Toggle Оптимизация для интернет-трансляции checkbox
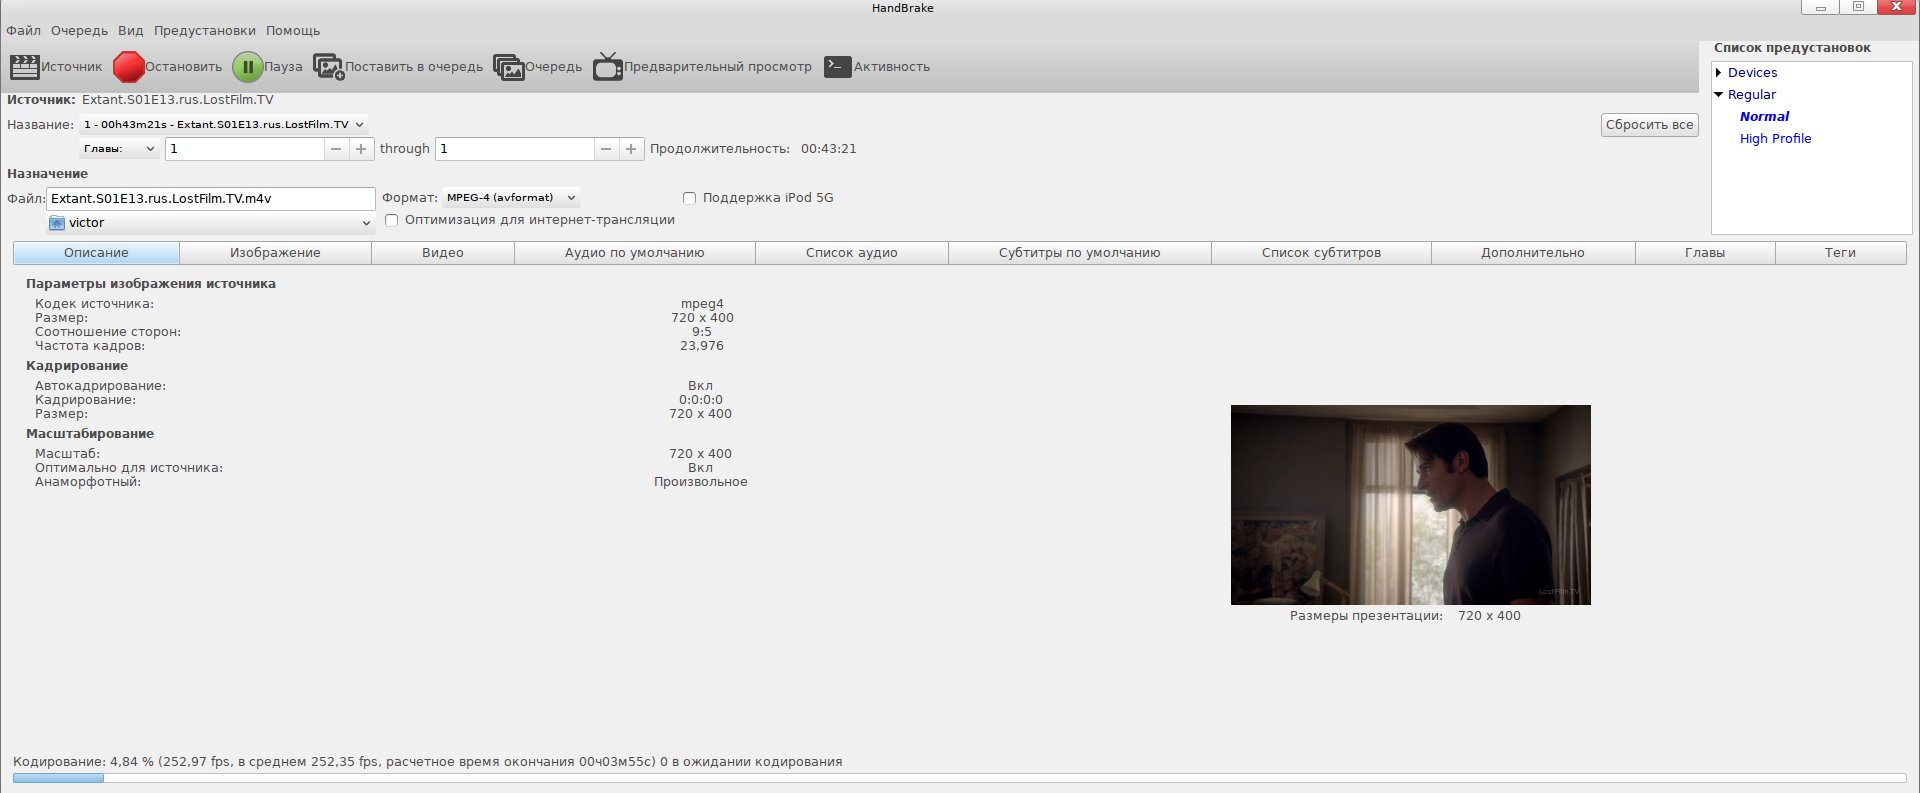 (392, 220)
